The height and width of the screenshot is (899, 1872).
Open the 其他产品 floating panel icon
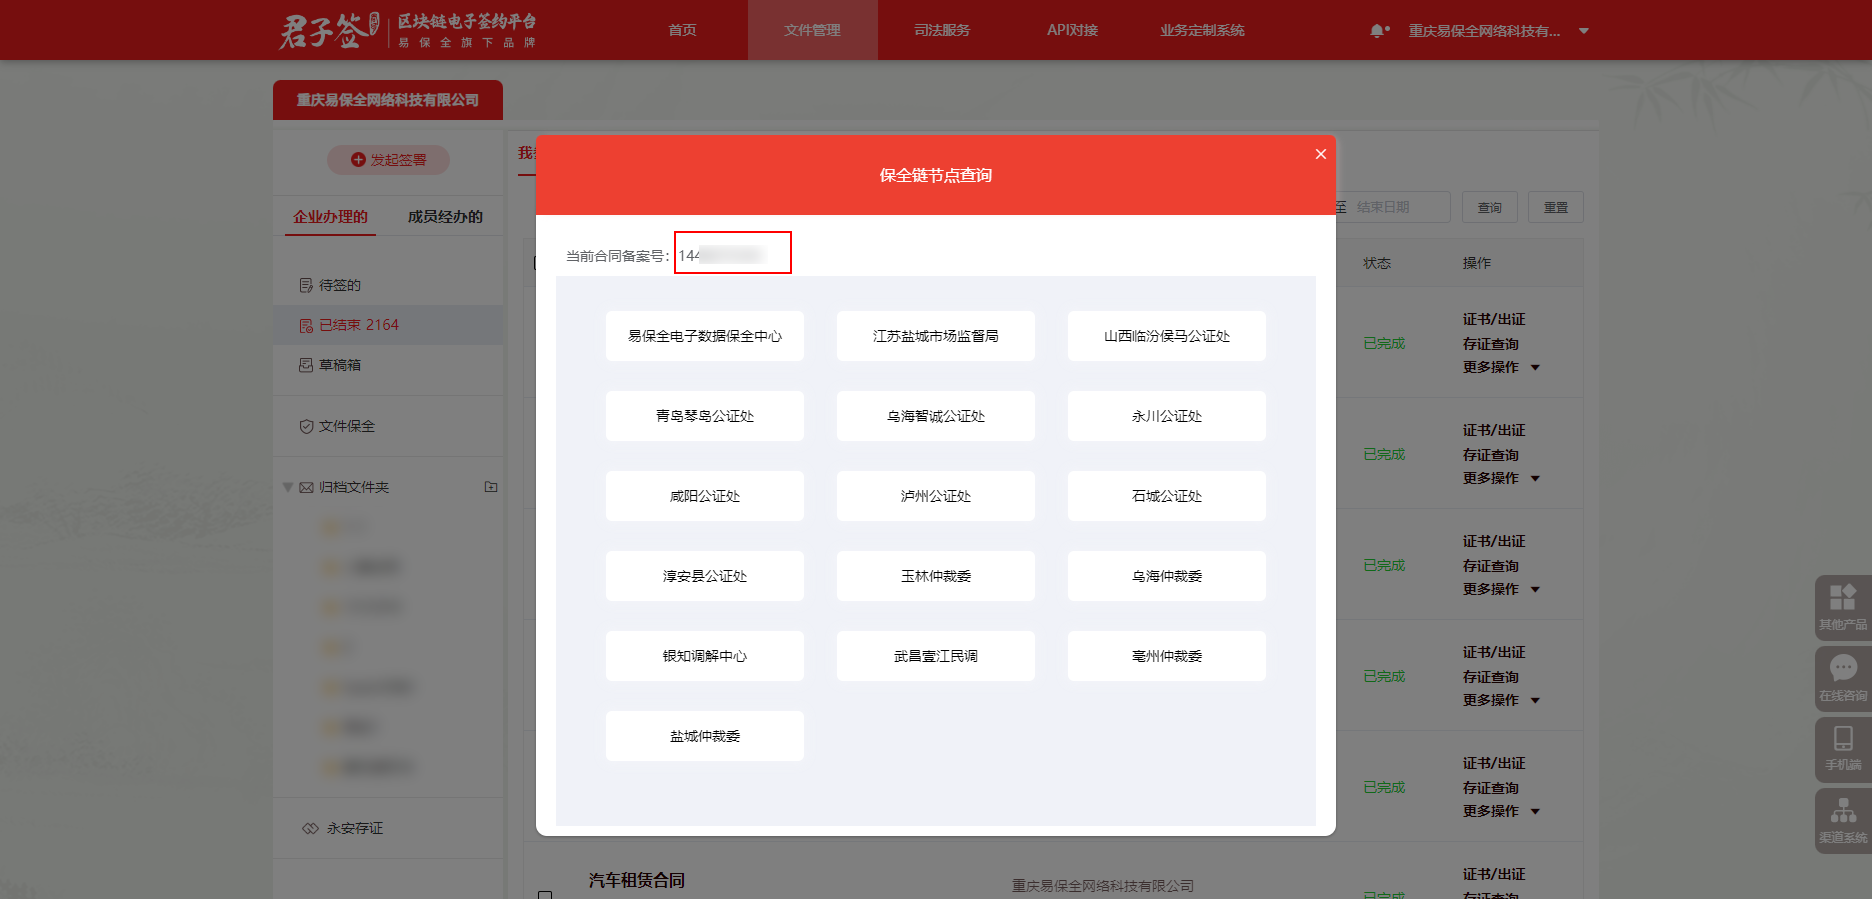1842,606
